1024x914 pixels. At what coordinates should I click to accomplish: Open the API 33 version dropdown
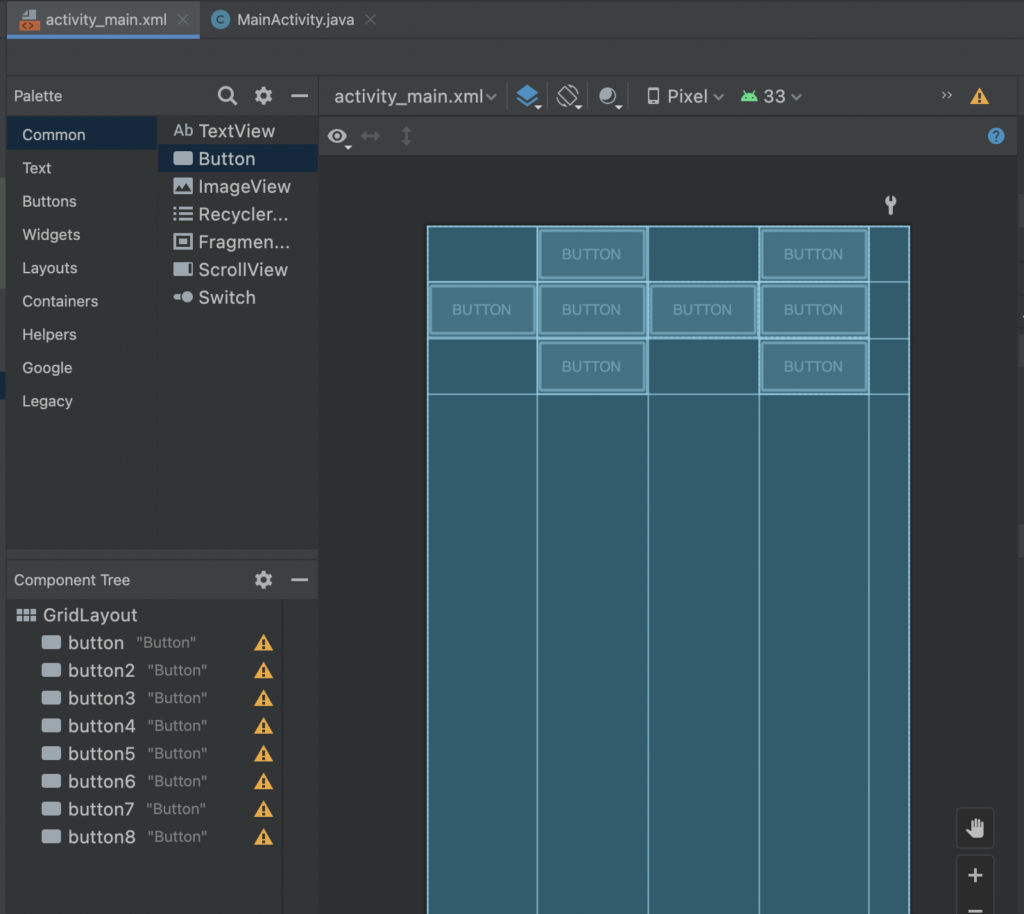(769, 96)
